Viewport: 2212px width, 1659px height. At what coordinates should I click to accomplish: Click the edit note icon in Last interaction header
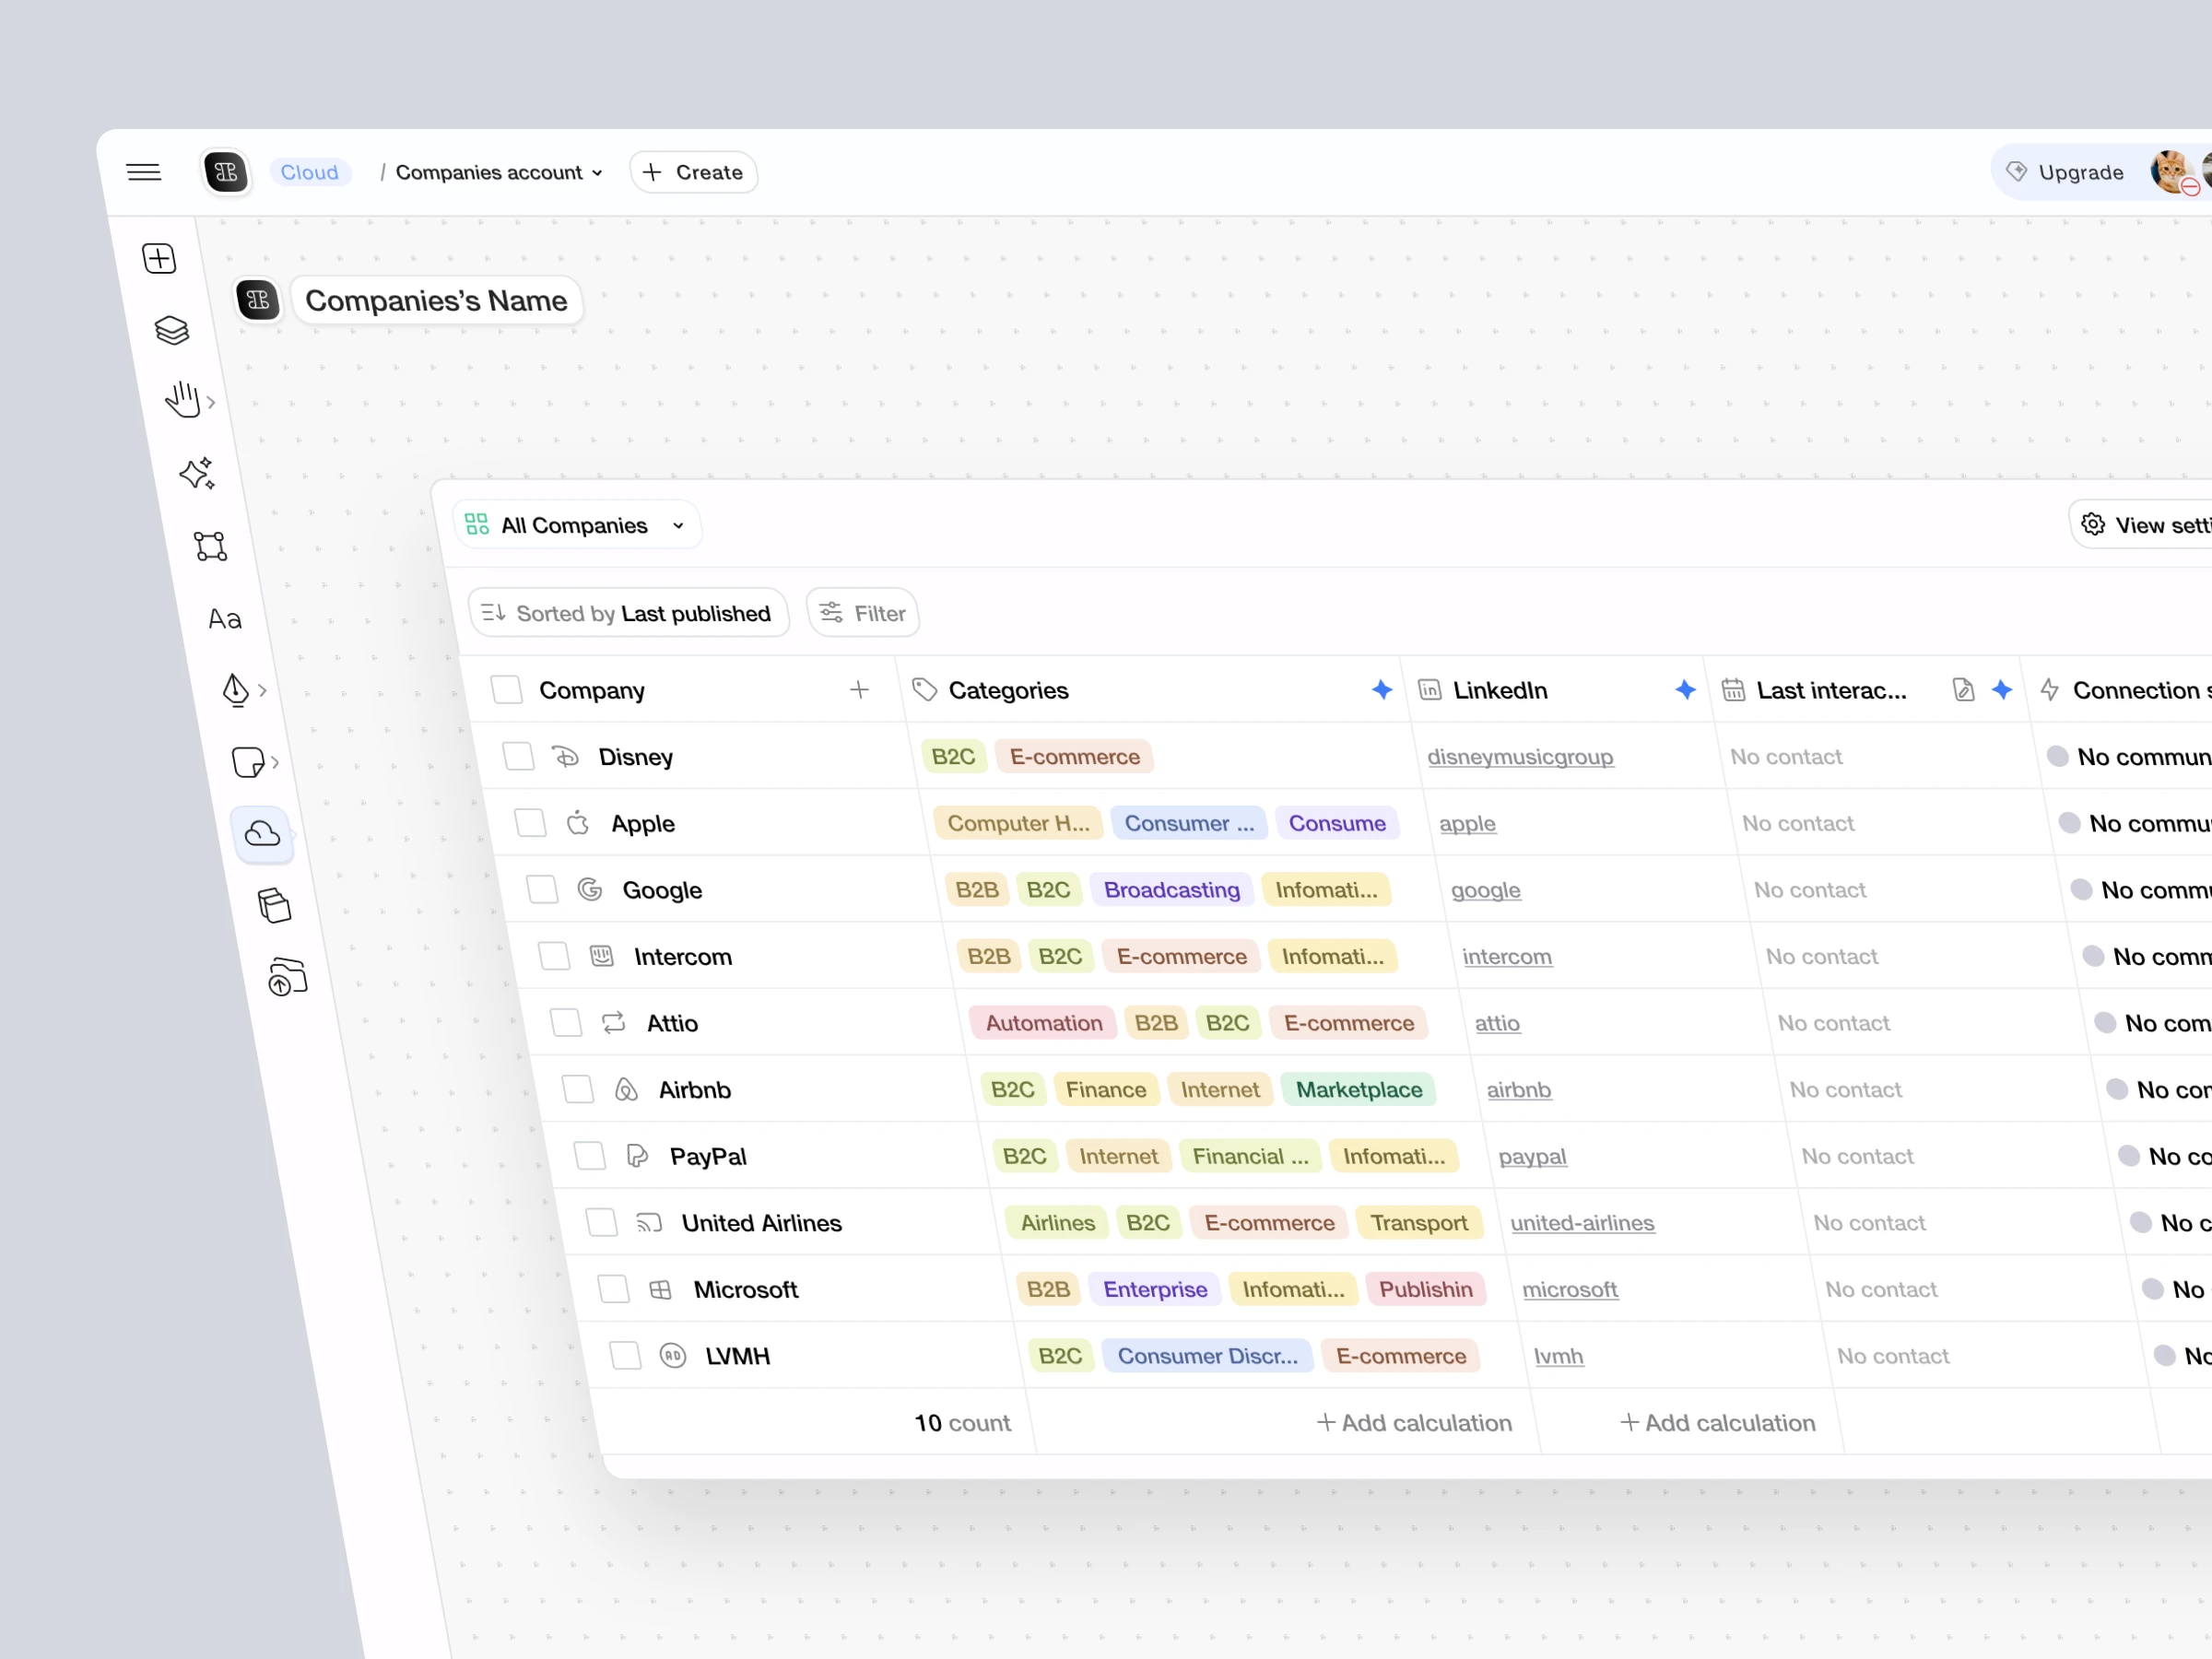click(1963, 690)
